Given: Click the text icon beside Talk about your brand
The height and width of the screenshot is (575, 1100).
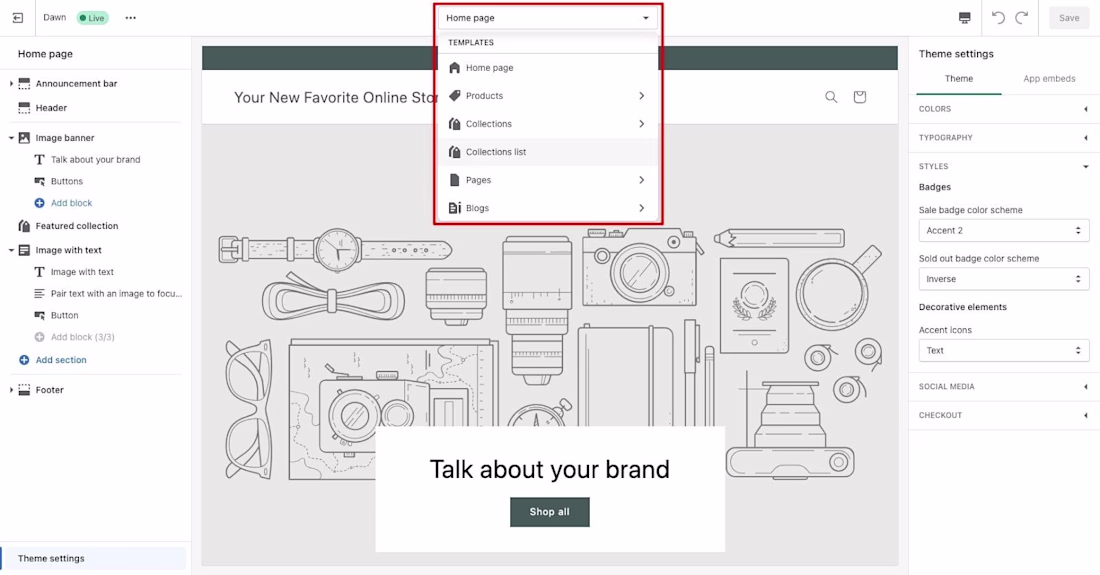Looking at the screenshot, I should [39, 160].
